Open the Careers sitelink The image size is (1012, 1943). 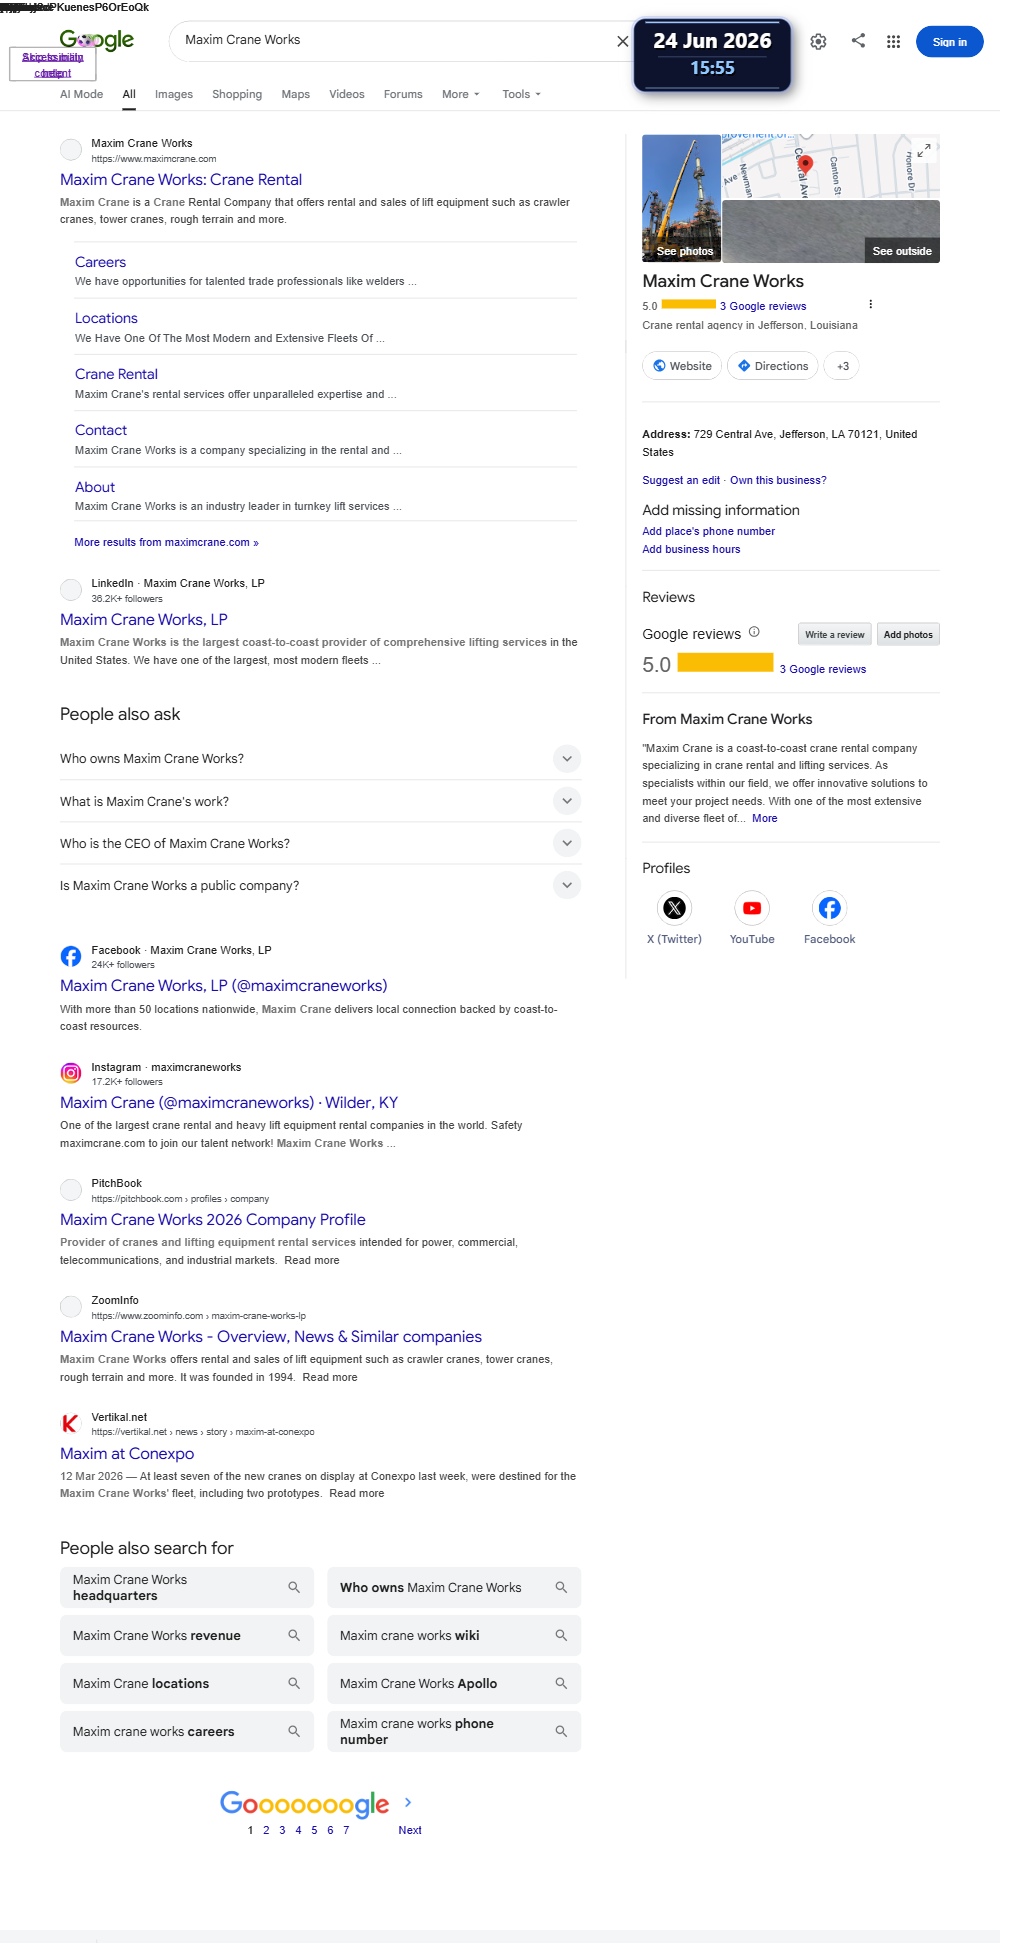[100, 262]
